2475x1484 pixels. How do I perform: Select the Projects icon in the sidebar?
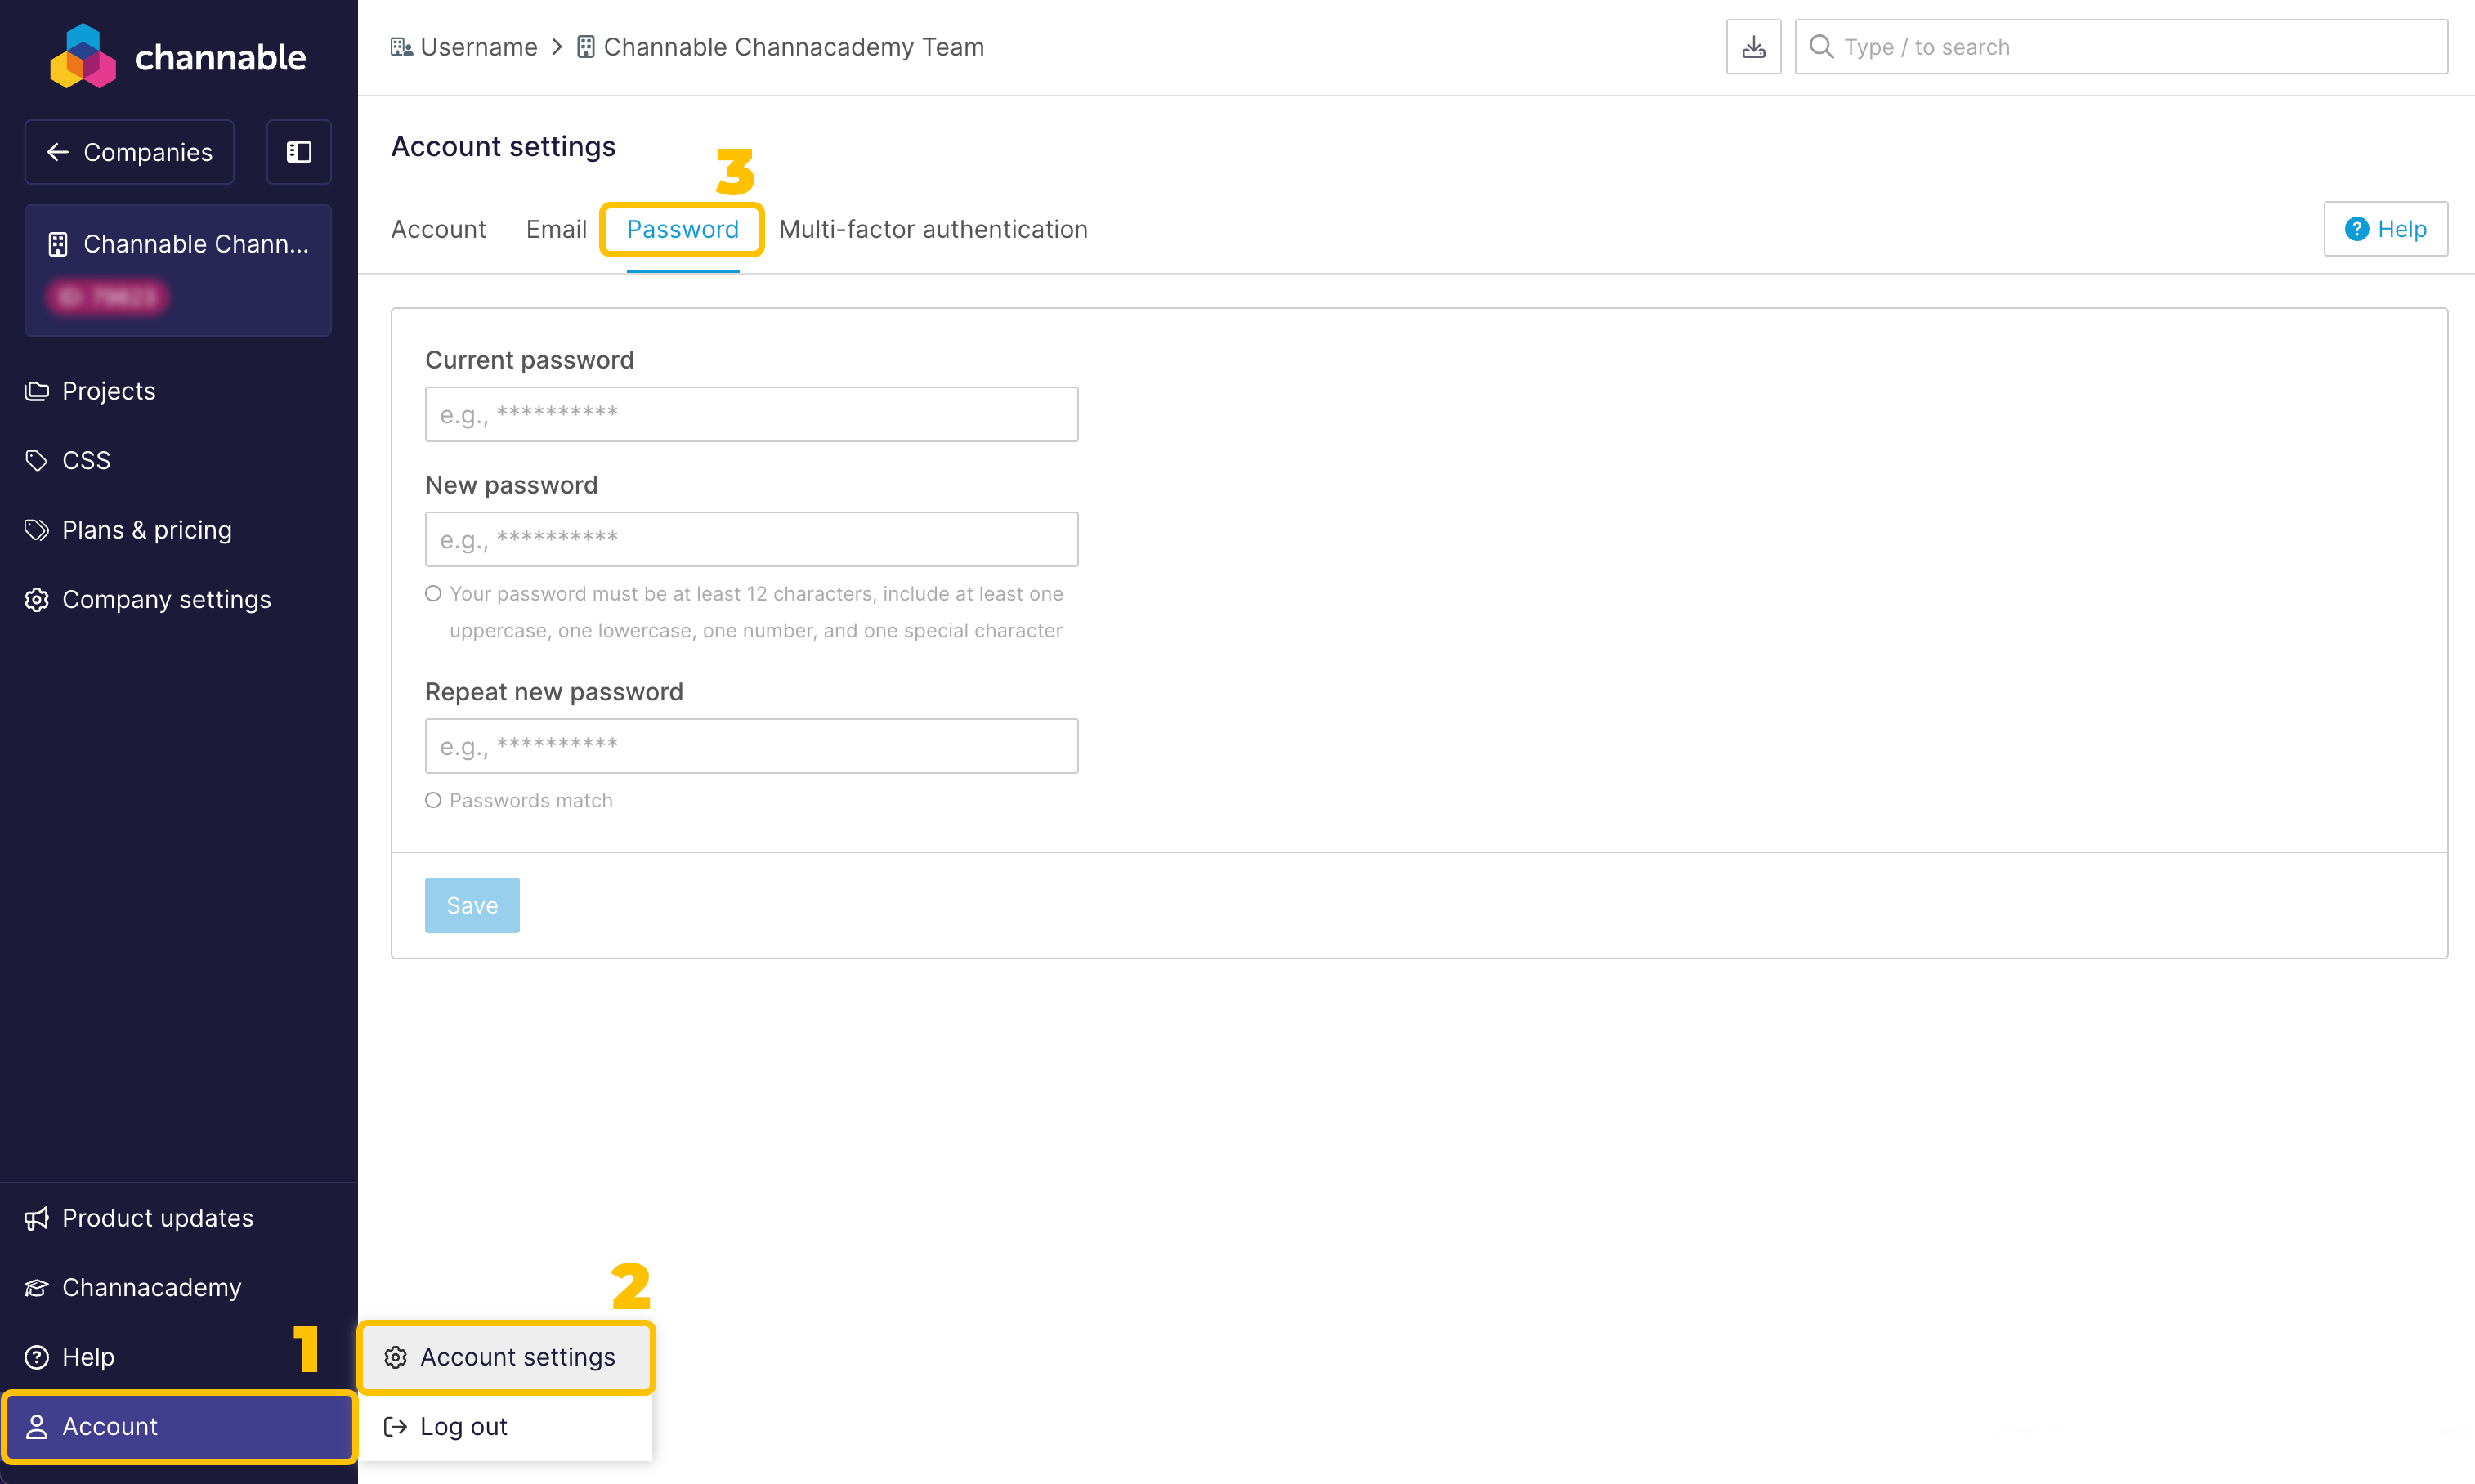(x=36, y=390)
